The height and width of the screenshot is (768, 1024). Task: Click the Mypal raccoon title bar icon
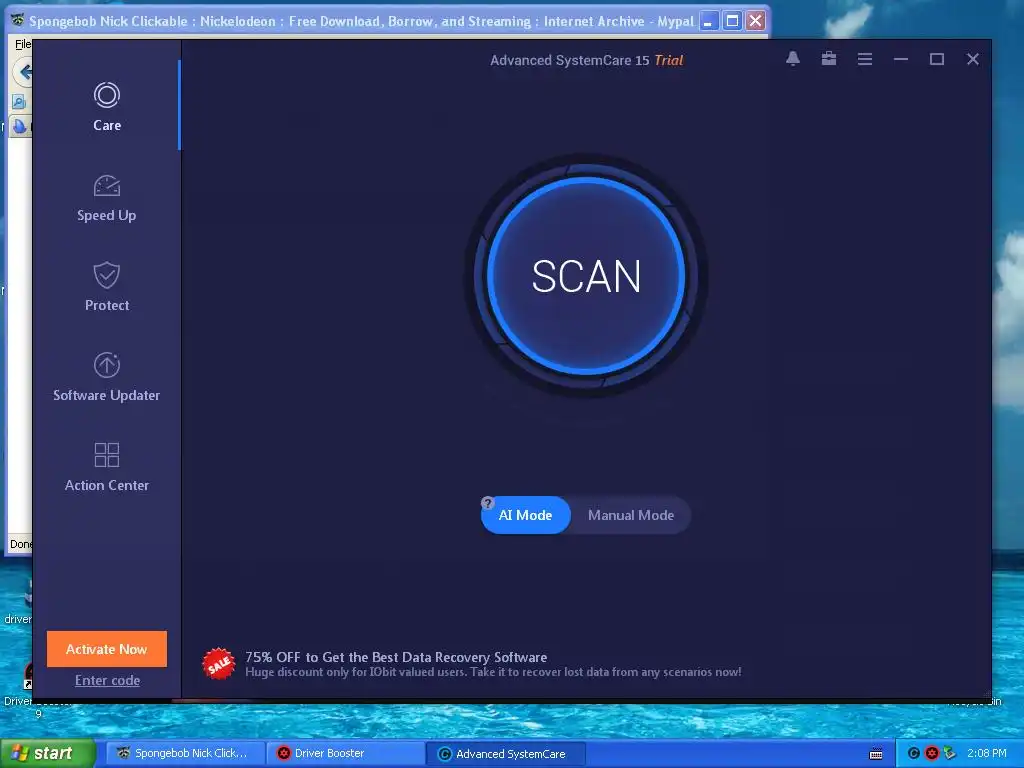(17, 20)
